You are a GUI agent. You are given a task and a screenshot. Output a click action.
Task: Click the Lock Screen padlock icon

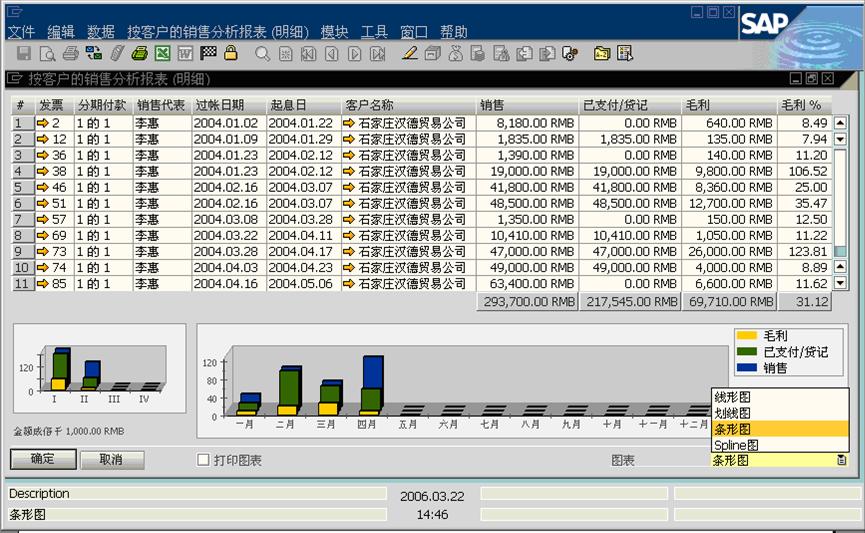pos(231,53)
